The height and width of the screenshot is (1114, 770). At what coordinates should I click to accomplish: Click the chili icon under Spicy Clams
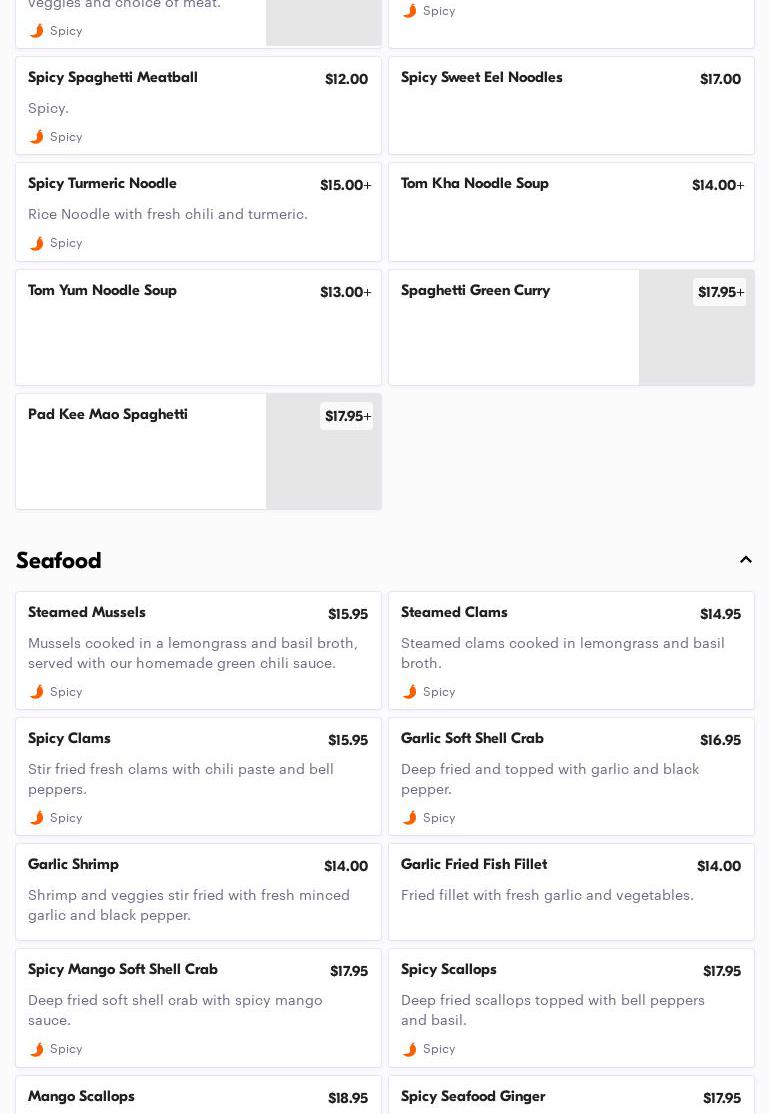(37, 818)
